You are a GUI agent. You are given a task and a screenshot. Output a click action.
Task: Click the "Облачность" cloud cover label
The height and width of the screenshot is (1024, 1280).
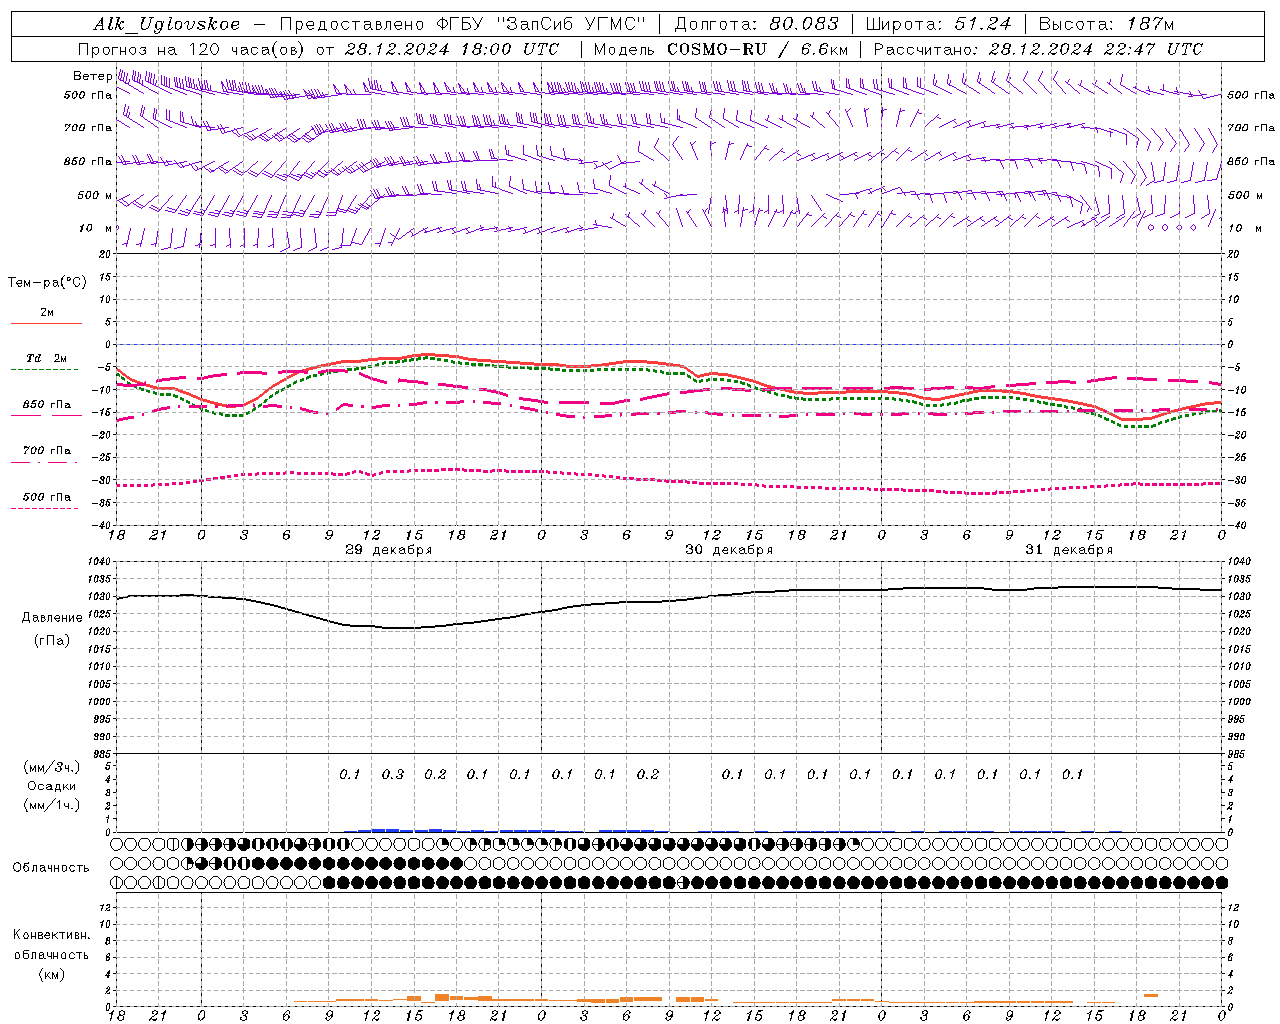51,868
